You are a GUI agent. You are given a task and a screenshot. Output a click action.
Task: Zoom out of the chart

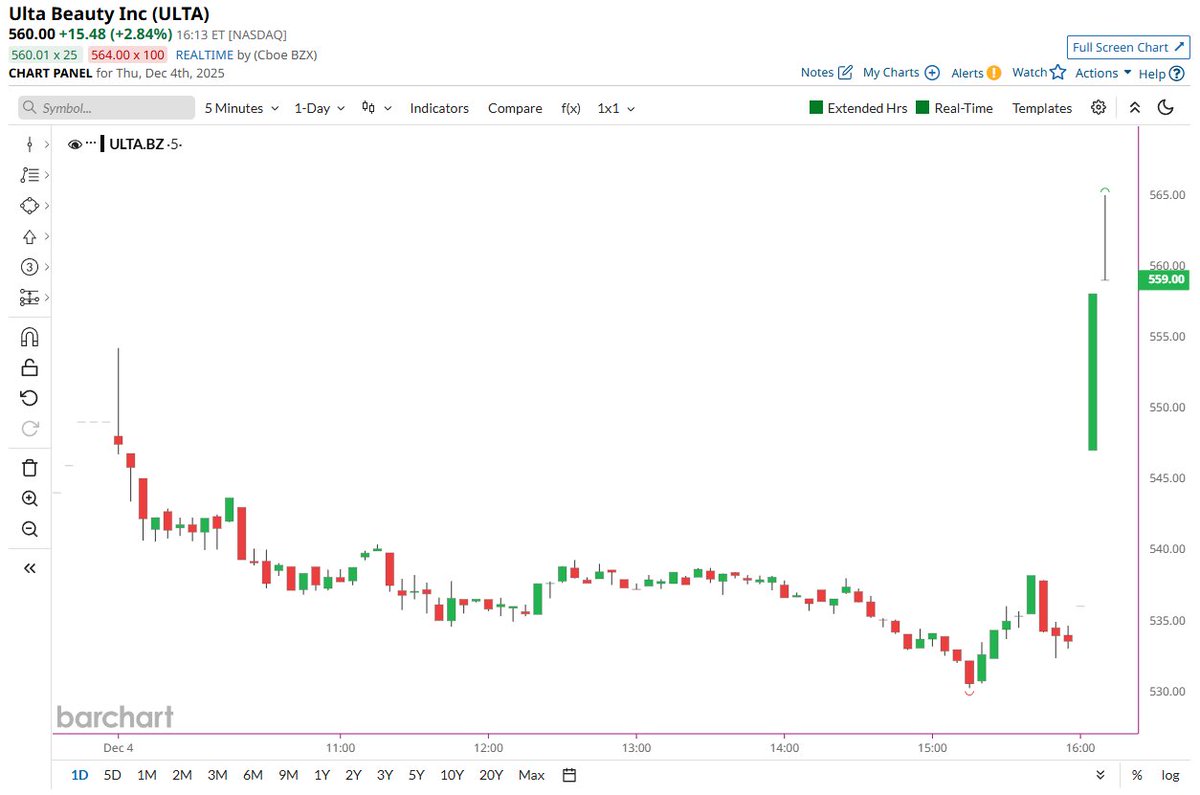pos(29,529)
